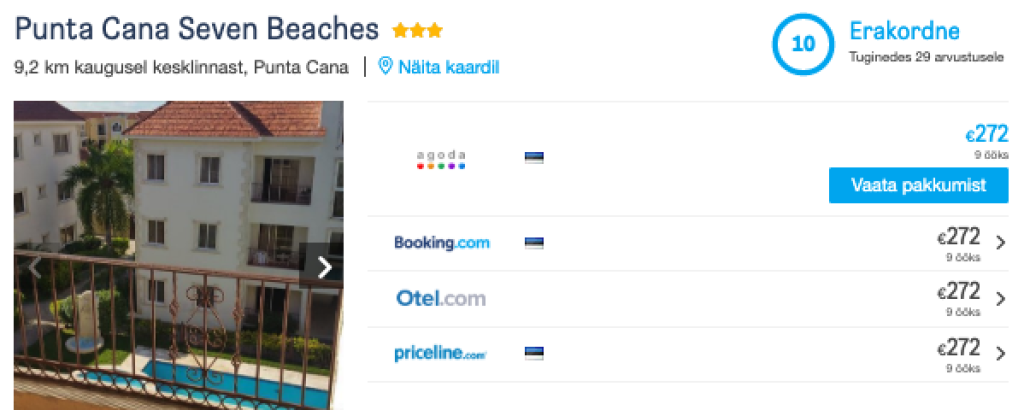Open the Punta Cana Seven Beaches title
This screenshot has width=1024, height=410.
coord(197,29)
